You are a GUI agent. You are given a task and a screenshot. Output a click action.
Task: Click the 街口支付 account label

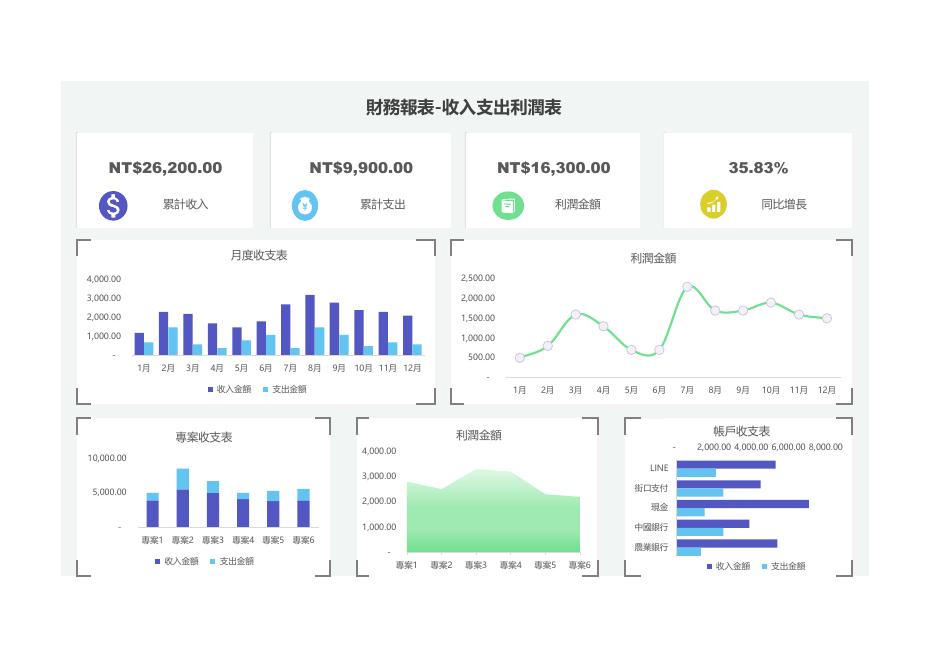pyautogui.click(x=651, y=488)
